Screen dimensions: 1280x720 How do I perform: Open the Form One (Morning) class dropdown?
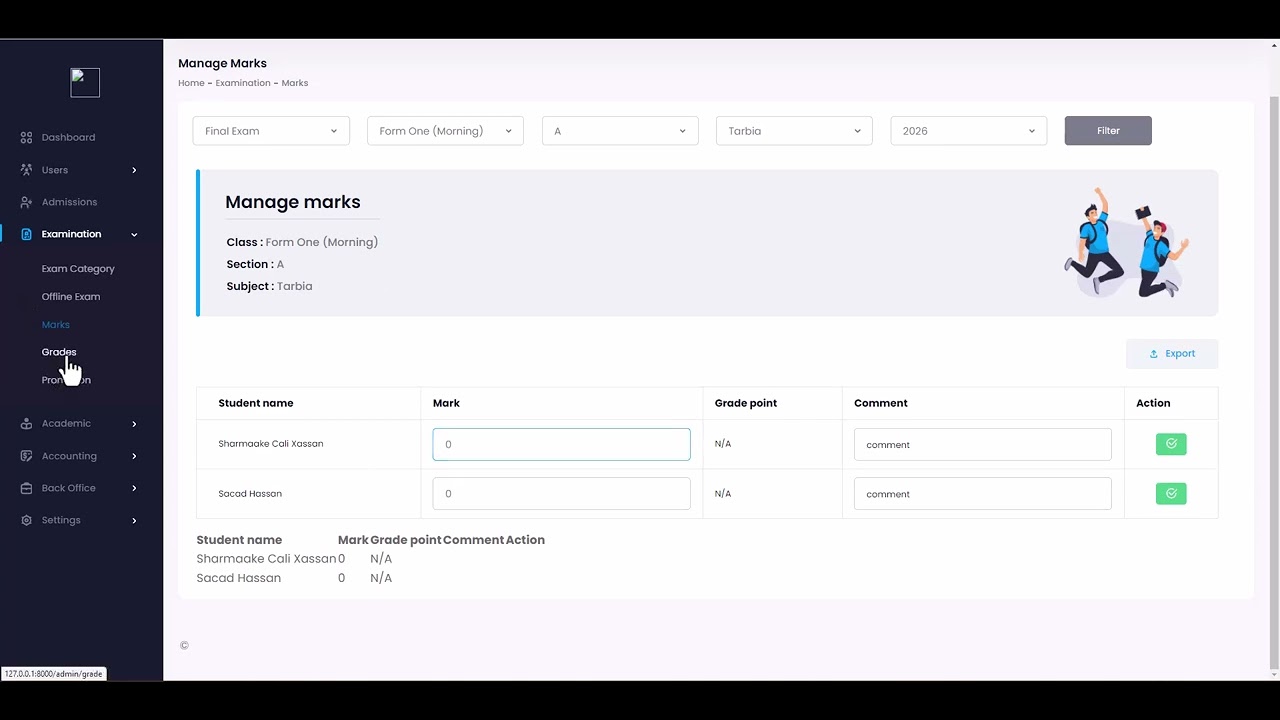[445, 131]
